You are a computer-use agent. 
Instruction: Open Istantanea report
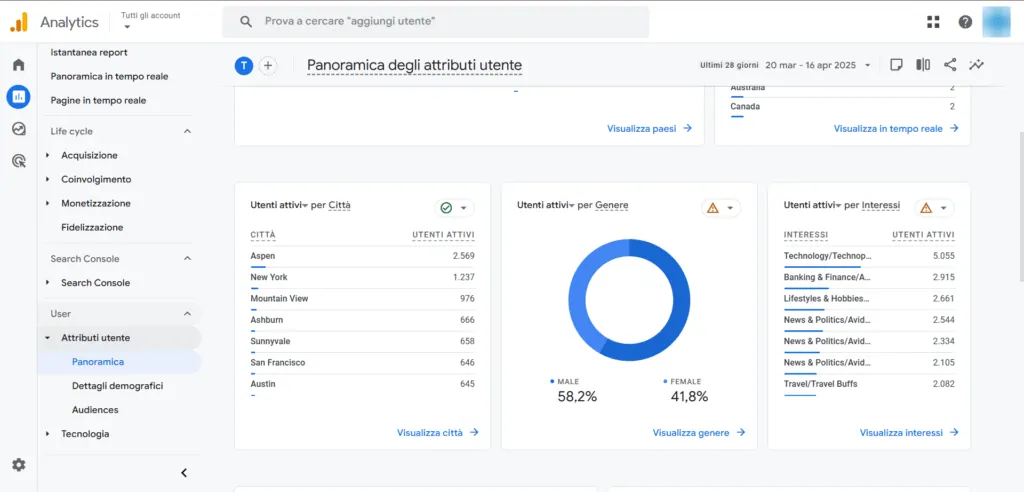coord(89,52)
